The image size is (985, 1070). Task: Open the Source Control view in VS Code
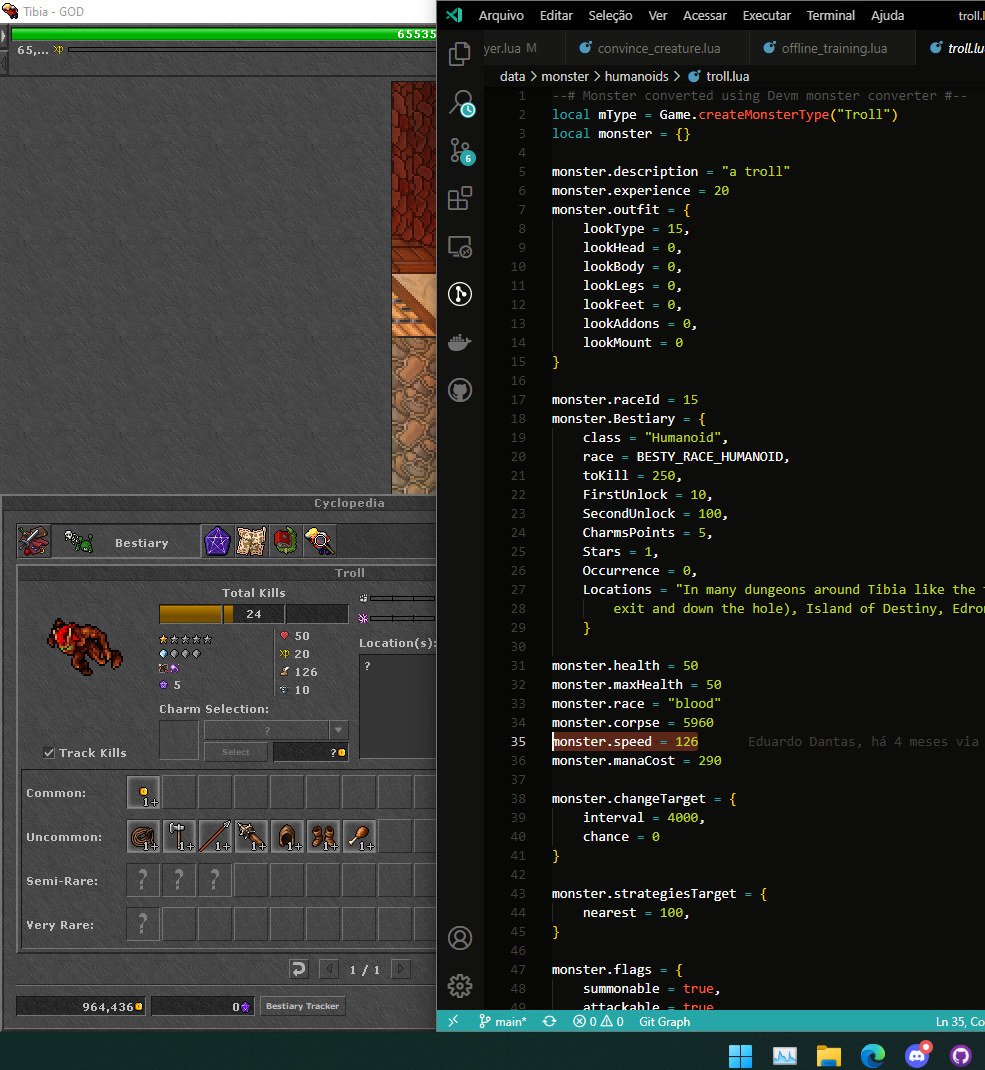tap(460, 150)
